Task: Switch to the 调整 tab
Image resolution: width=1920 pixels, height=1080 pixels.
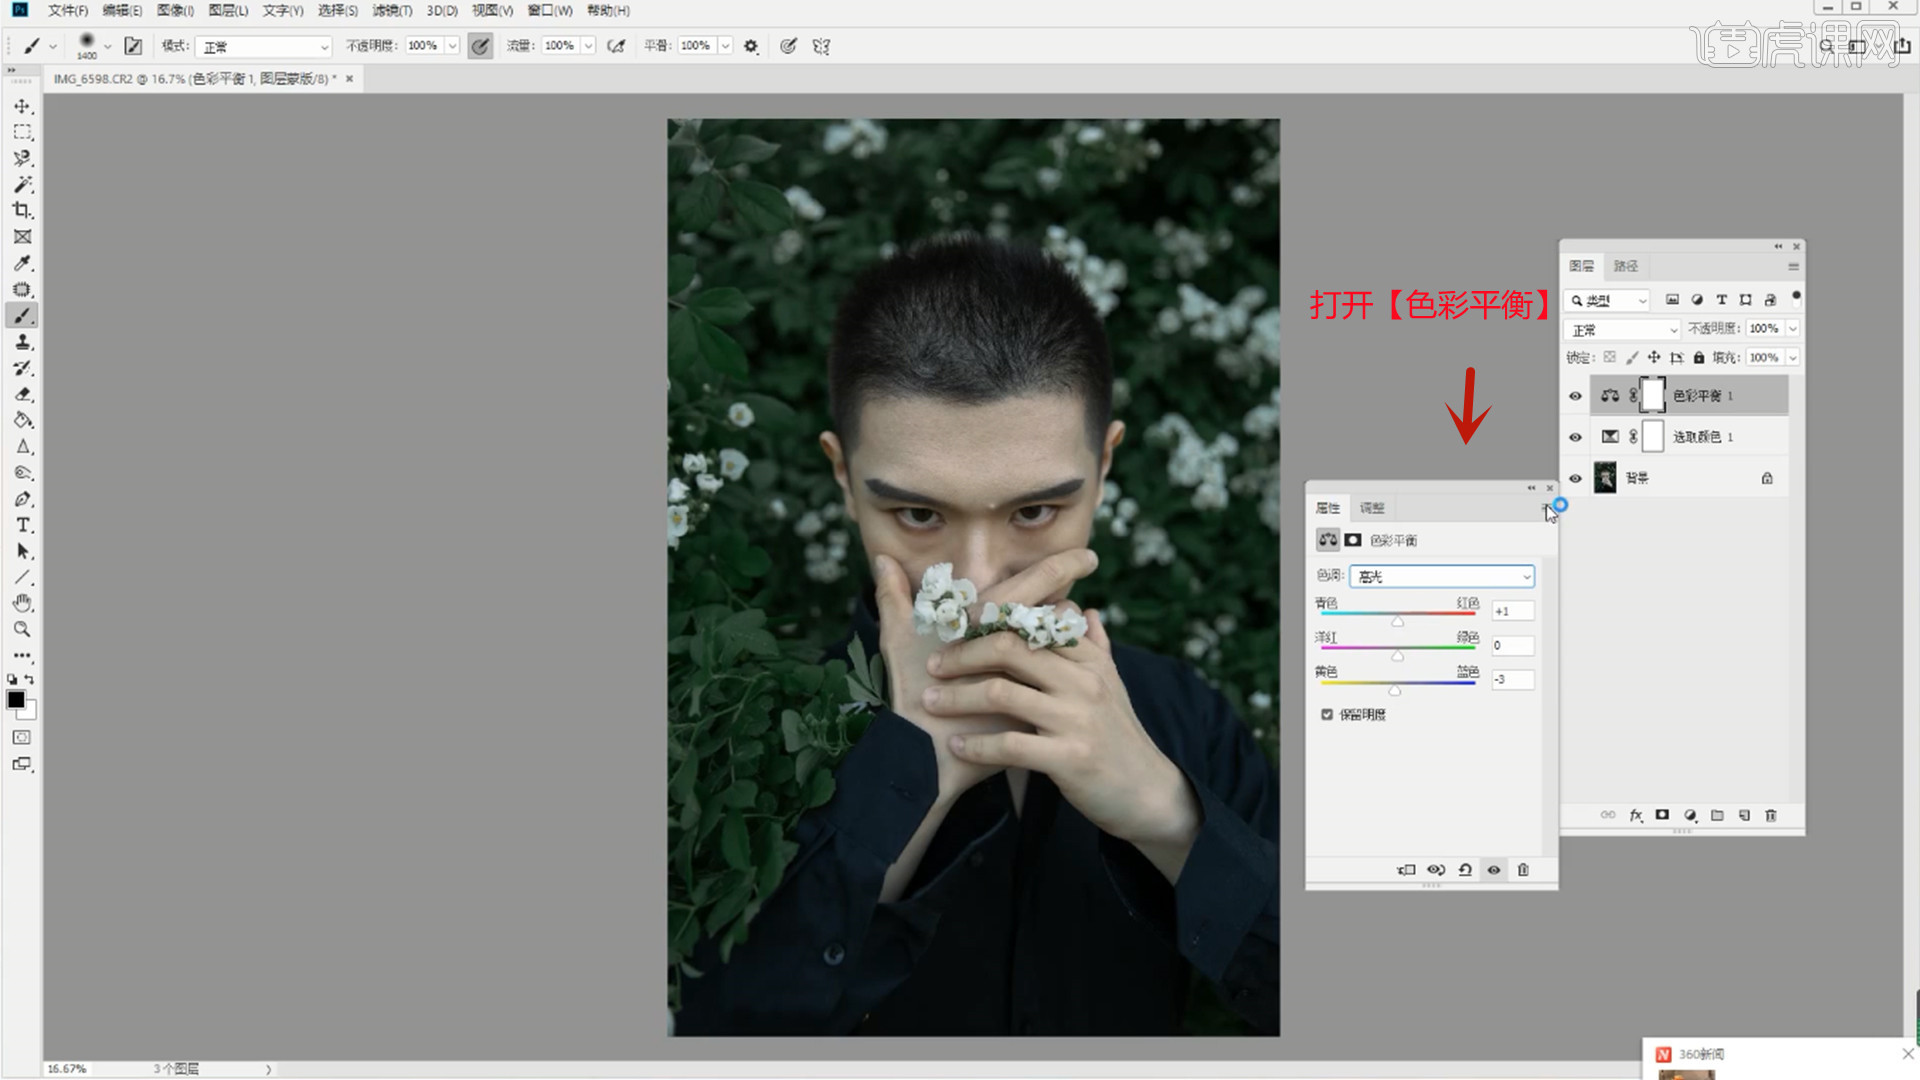Action: click(x=1372, y=508)
